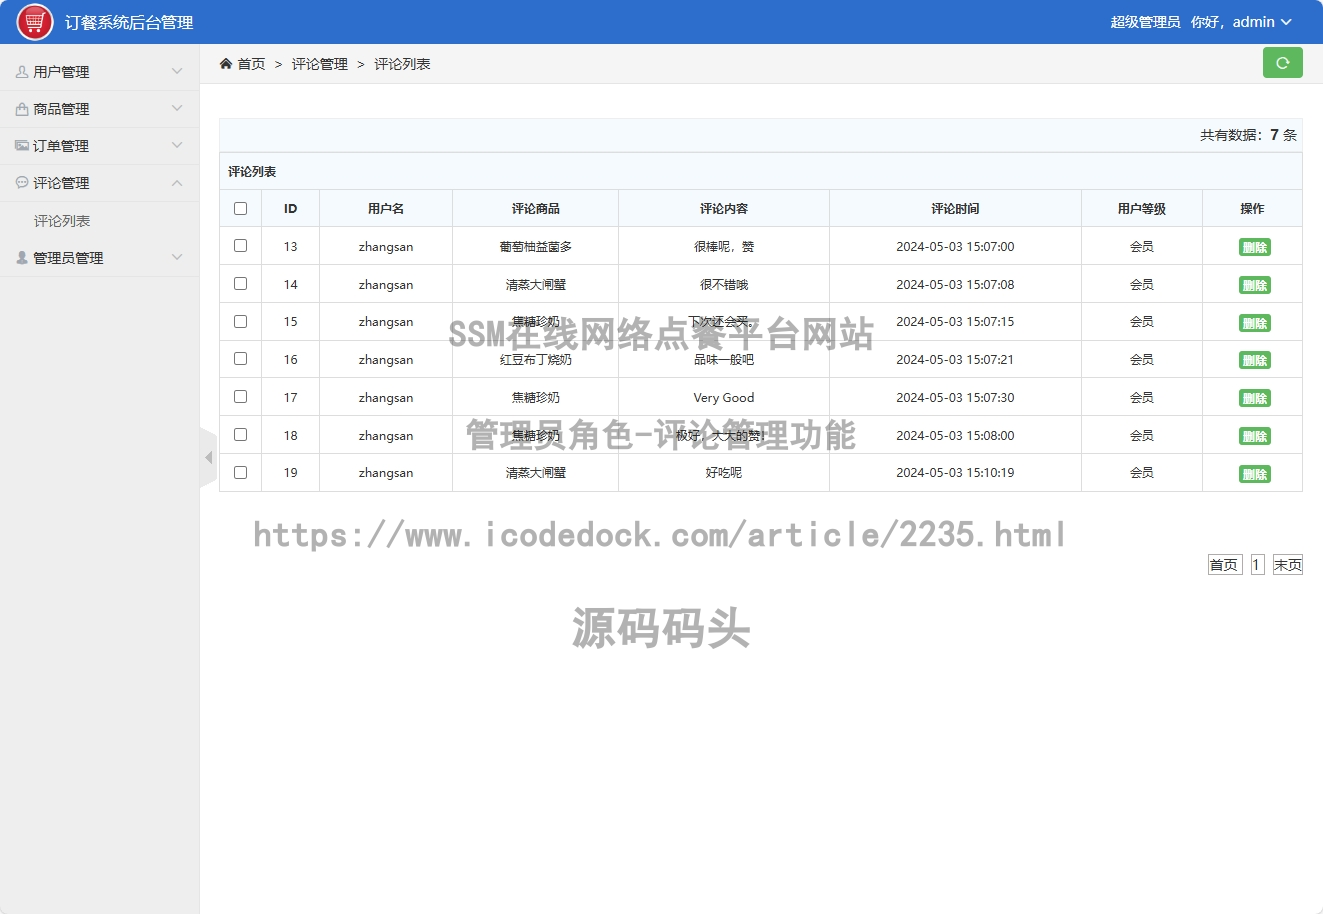This screenshot has height=914, width=1323.
Task: Check the box for comment ID 13
Action: click(x=240, y=246)
